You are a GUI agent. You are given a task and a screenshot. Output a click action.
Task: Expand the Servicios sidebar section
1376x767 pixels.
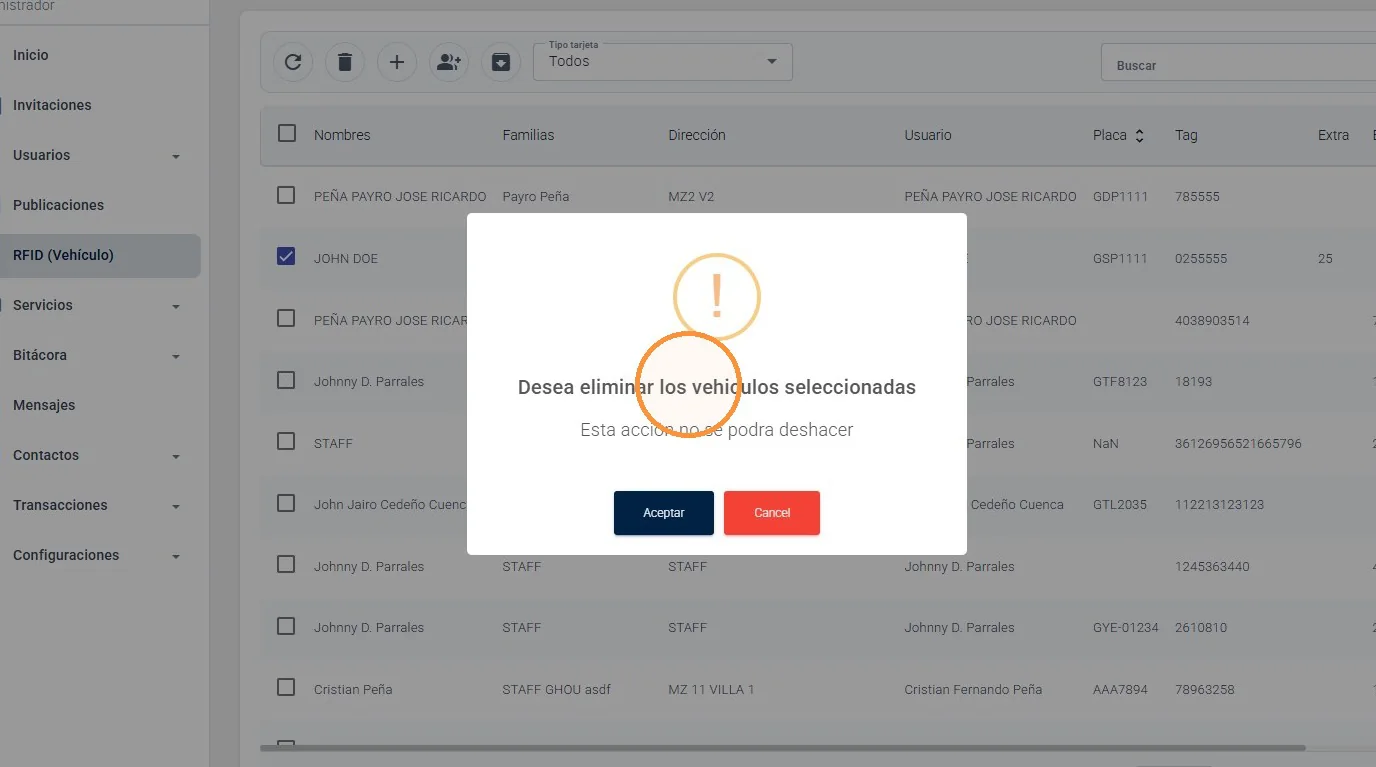(176, 306)
